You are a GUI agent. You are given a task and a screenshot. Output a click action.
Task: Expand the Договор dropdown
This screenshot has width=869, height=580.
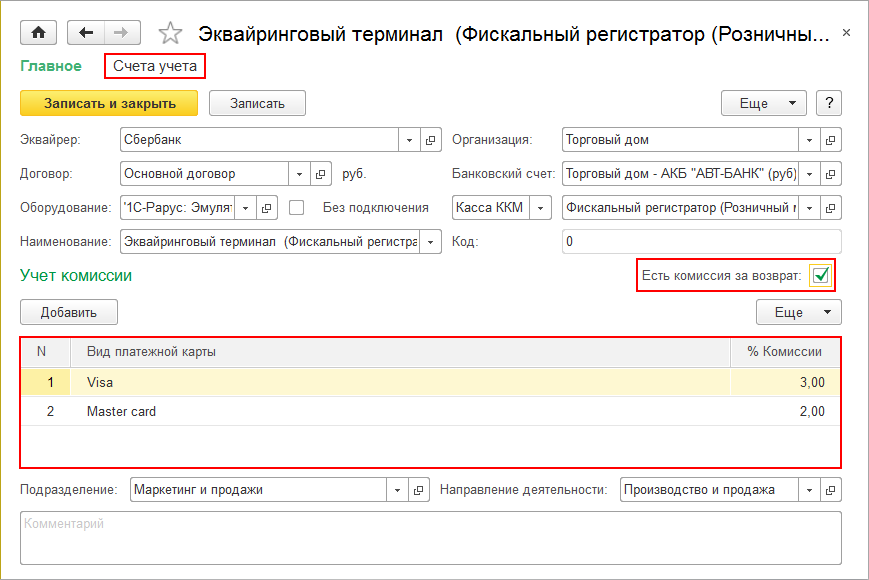pos(299,174)
